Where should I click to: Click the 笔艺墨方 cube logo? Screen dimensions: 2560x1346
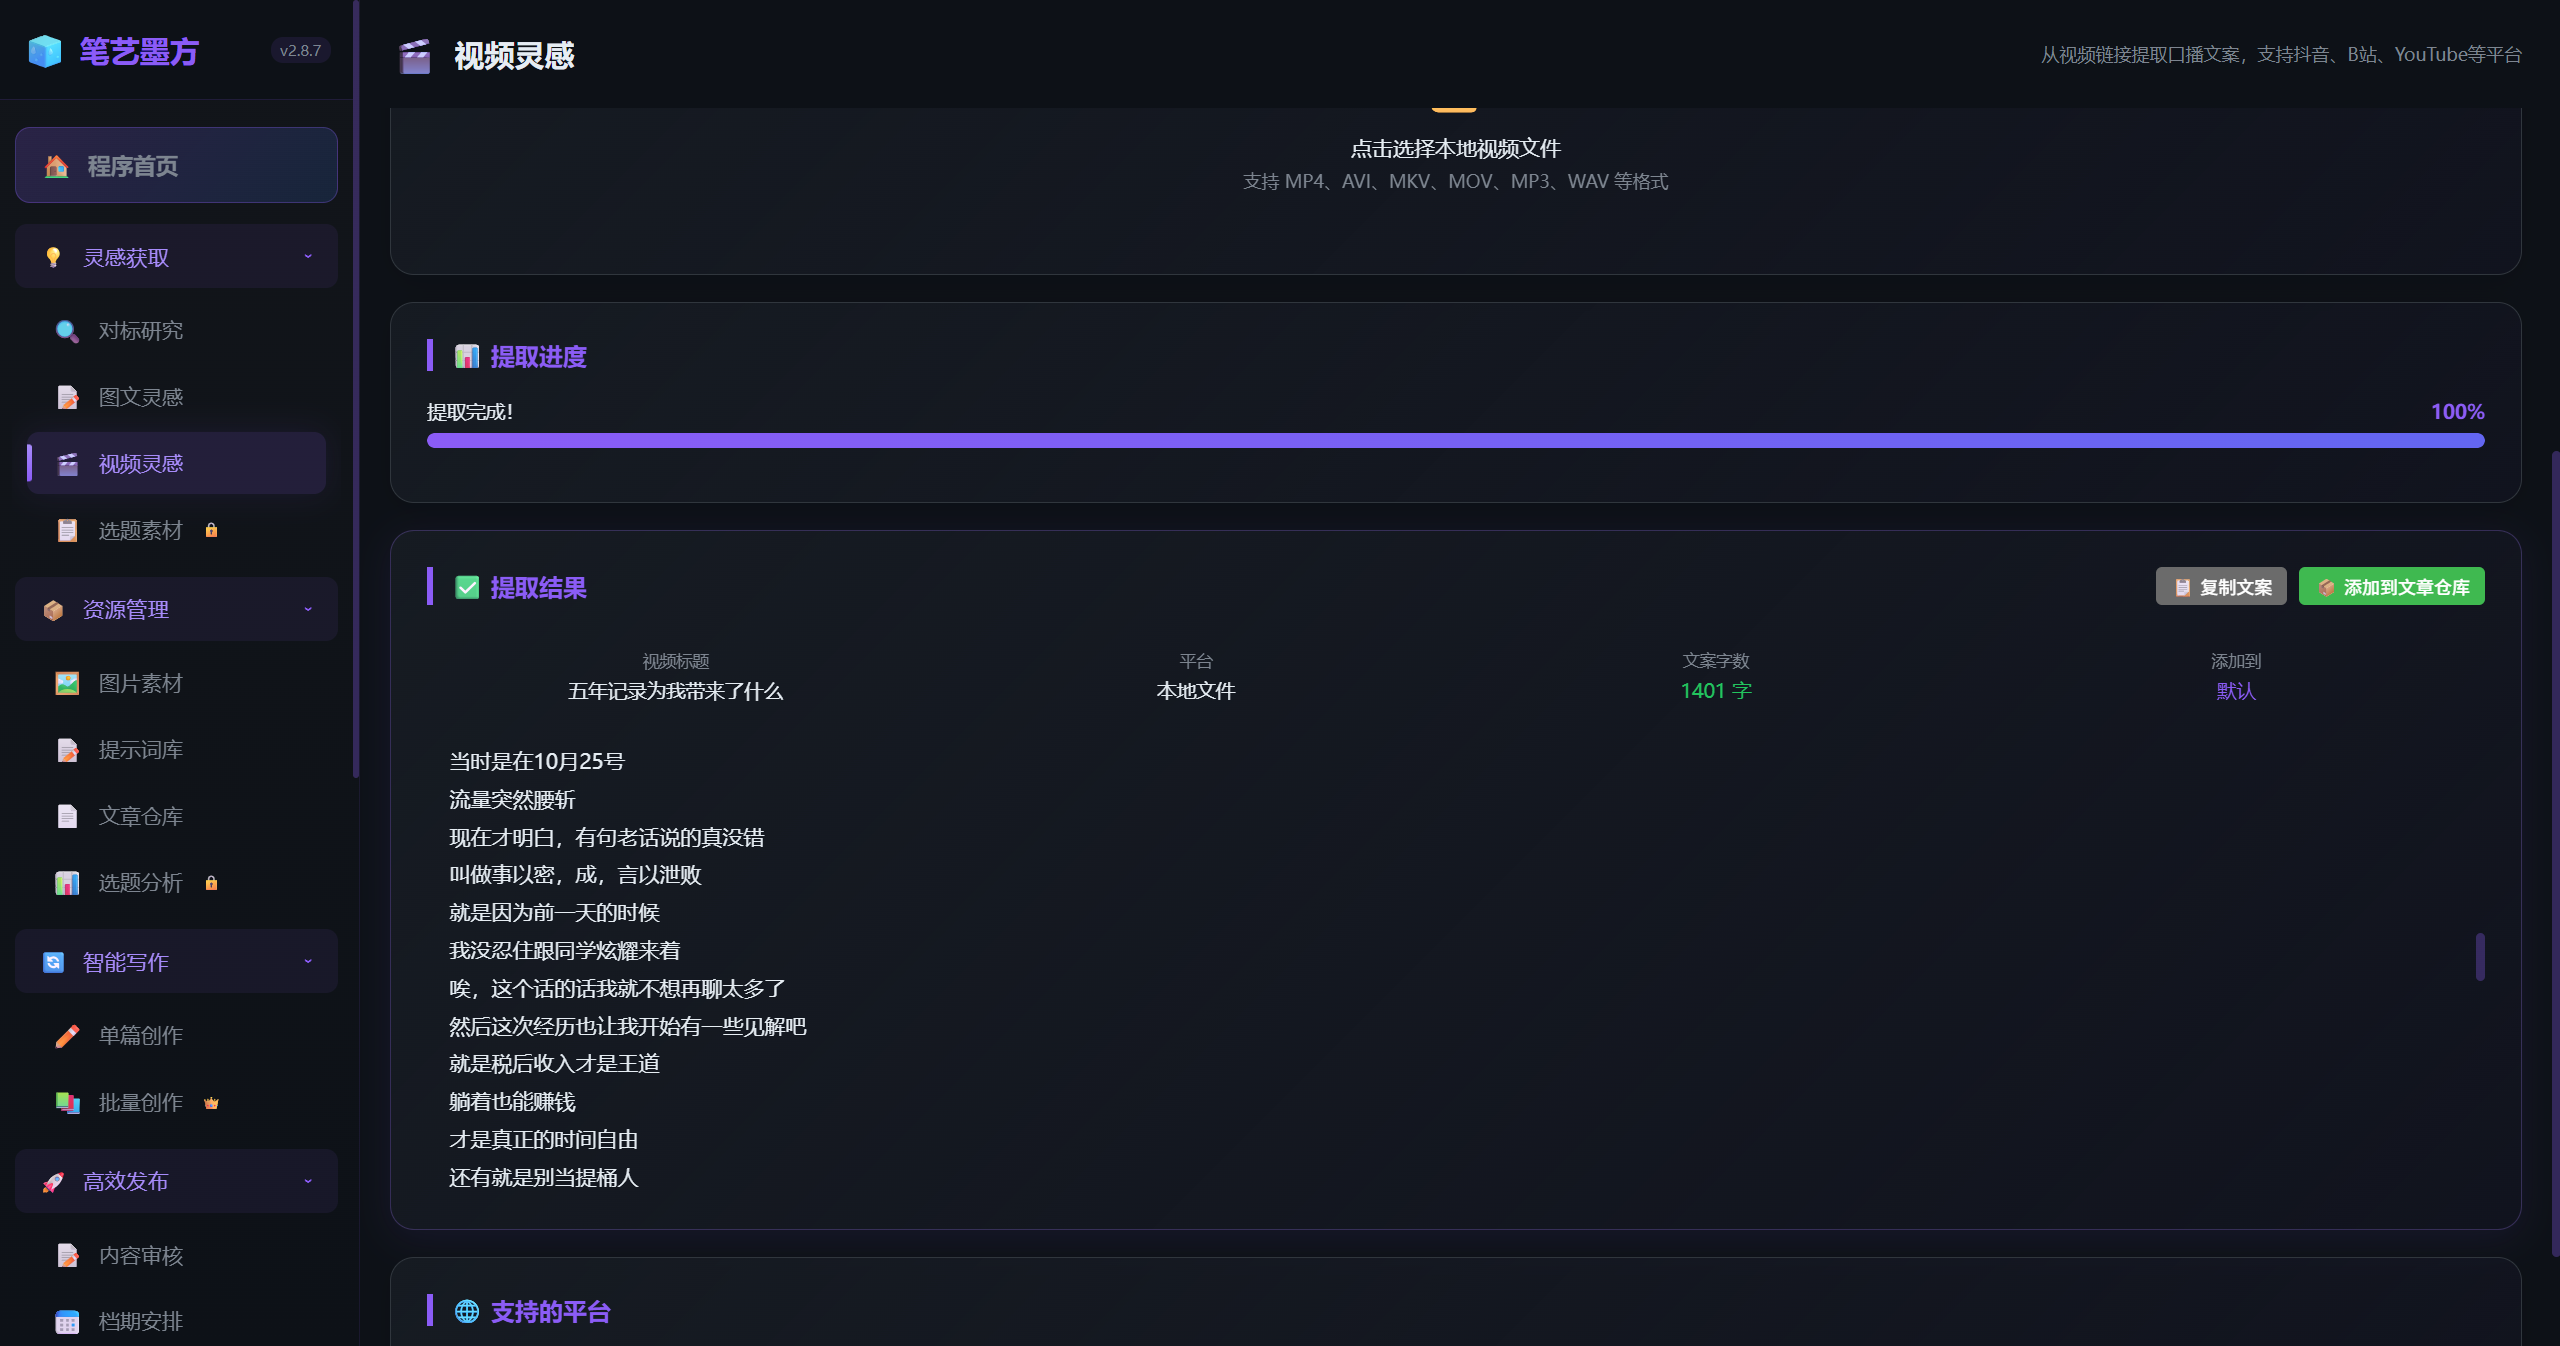click(x=45, y=51)
